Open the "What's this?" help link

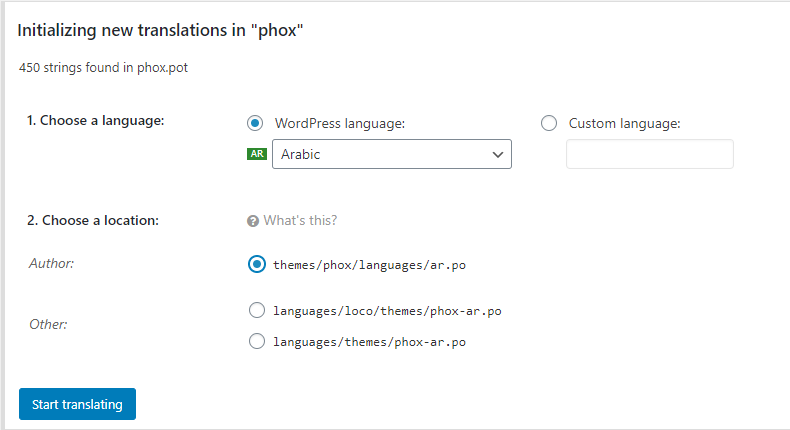pos(300,220)
